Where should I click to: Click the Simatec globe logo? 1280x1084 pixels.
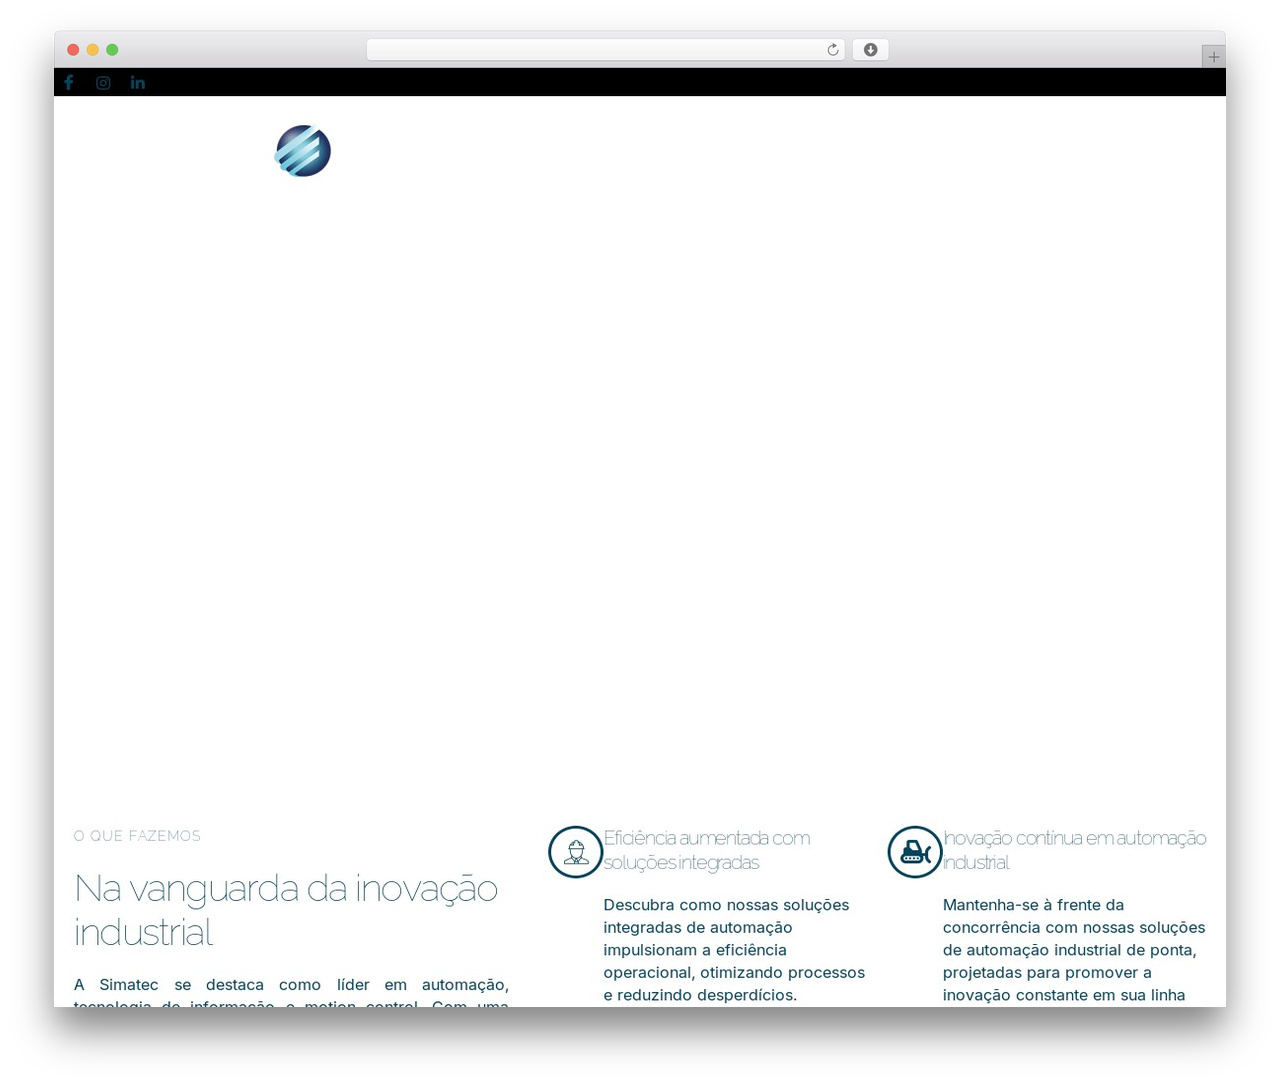(303, 151)
